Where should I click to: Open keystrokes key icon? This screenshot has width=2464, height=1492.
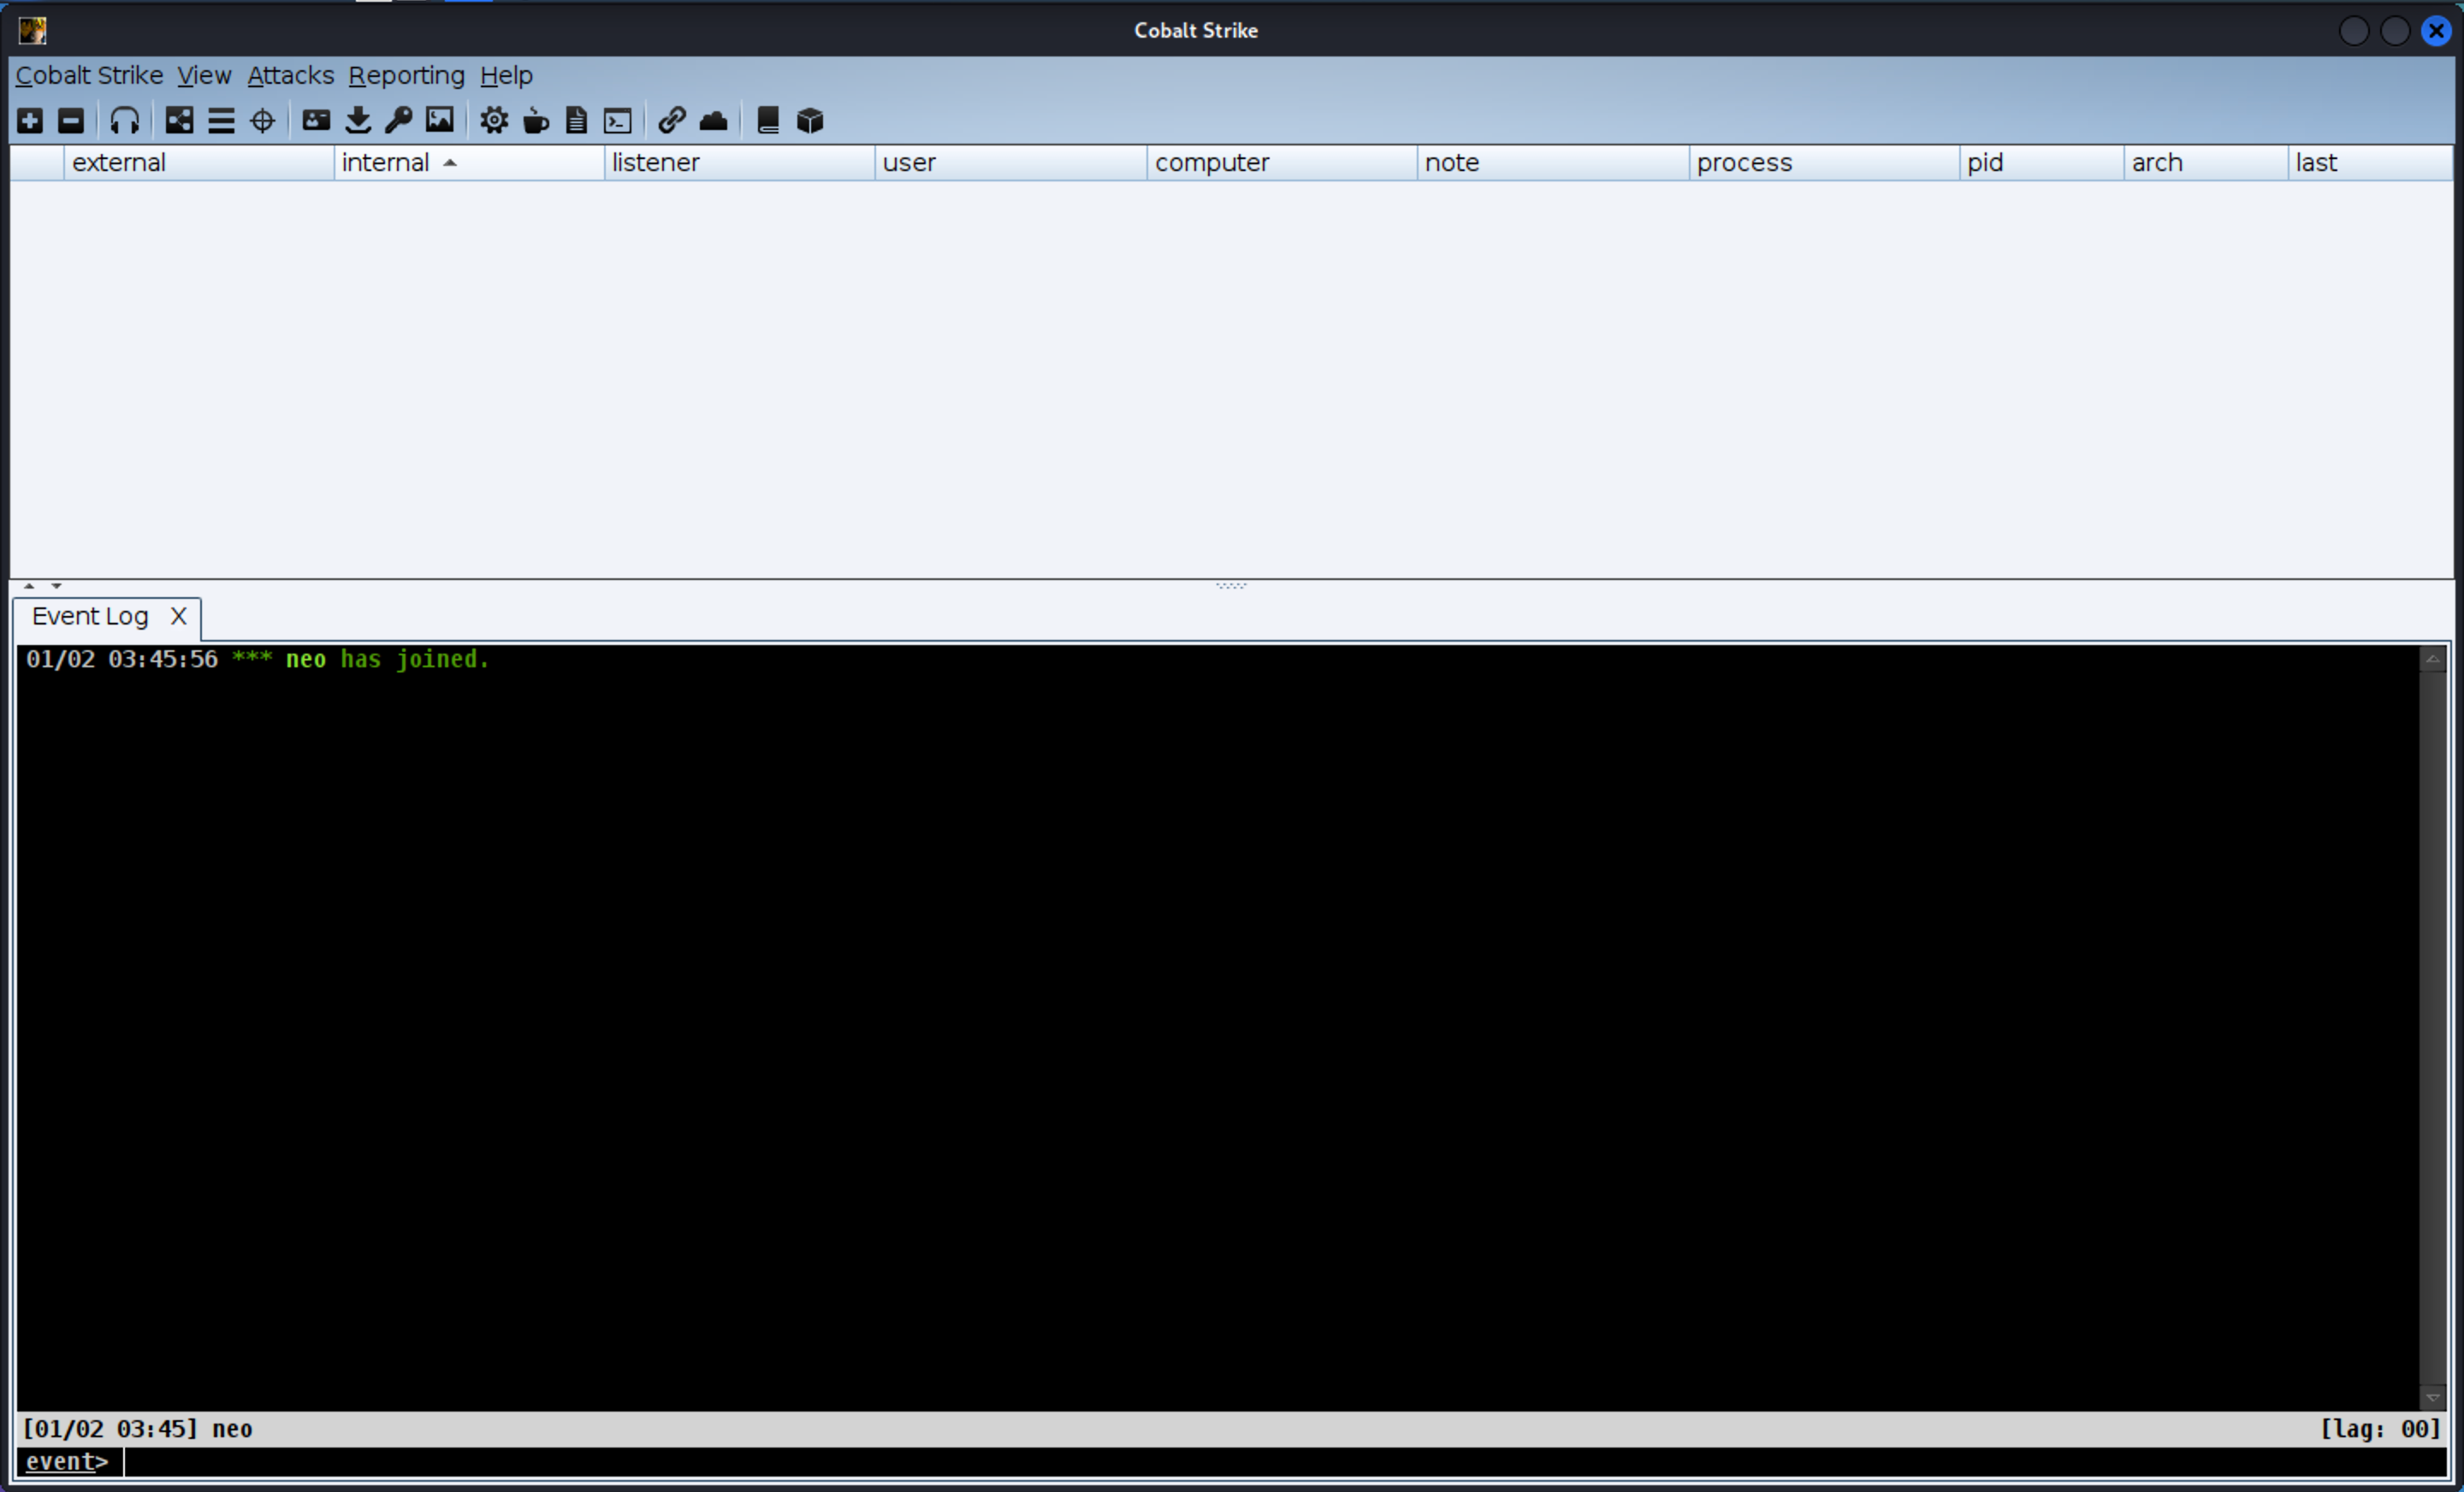coord(399,121)
